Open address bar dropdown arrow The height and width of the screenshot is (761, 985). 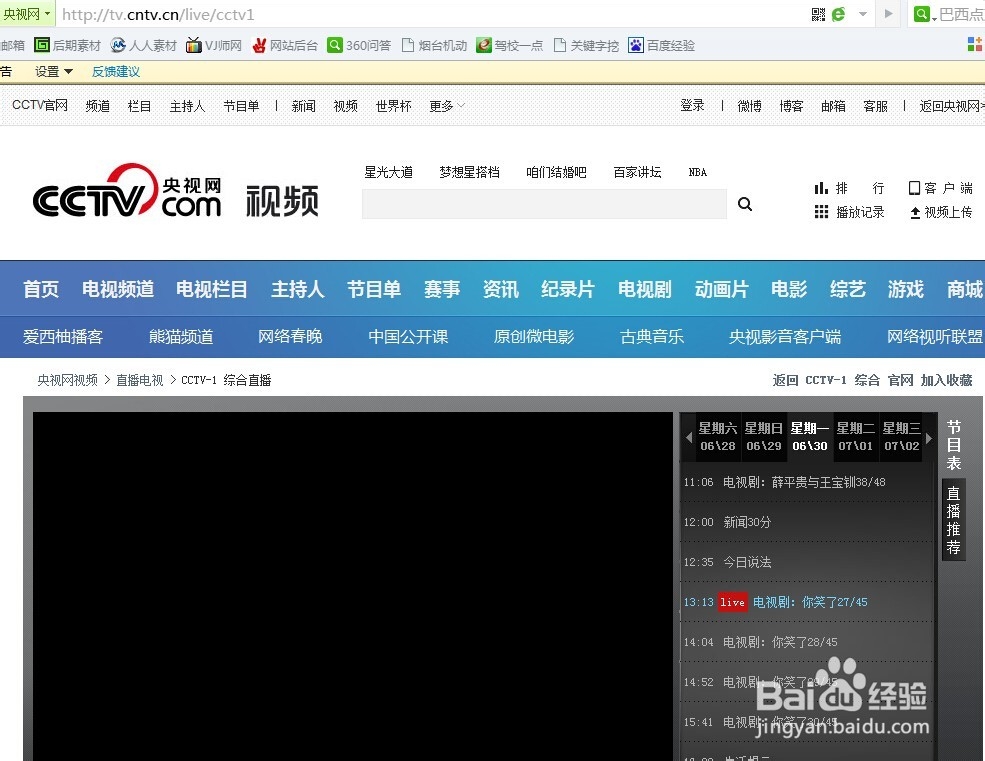coord(863,14)
